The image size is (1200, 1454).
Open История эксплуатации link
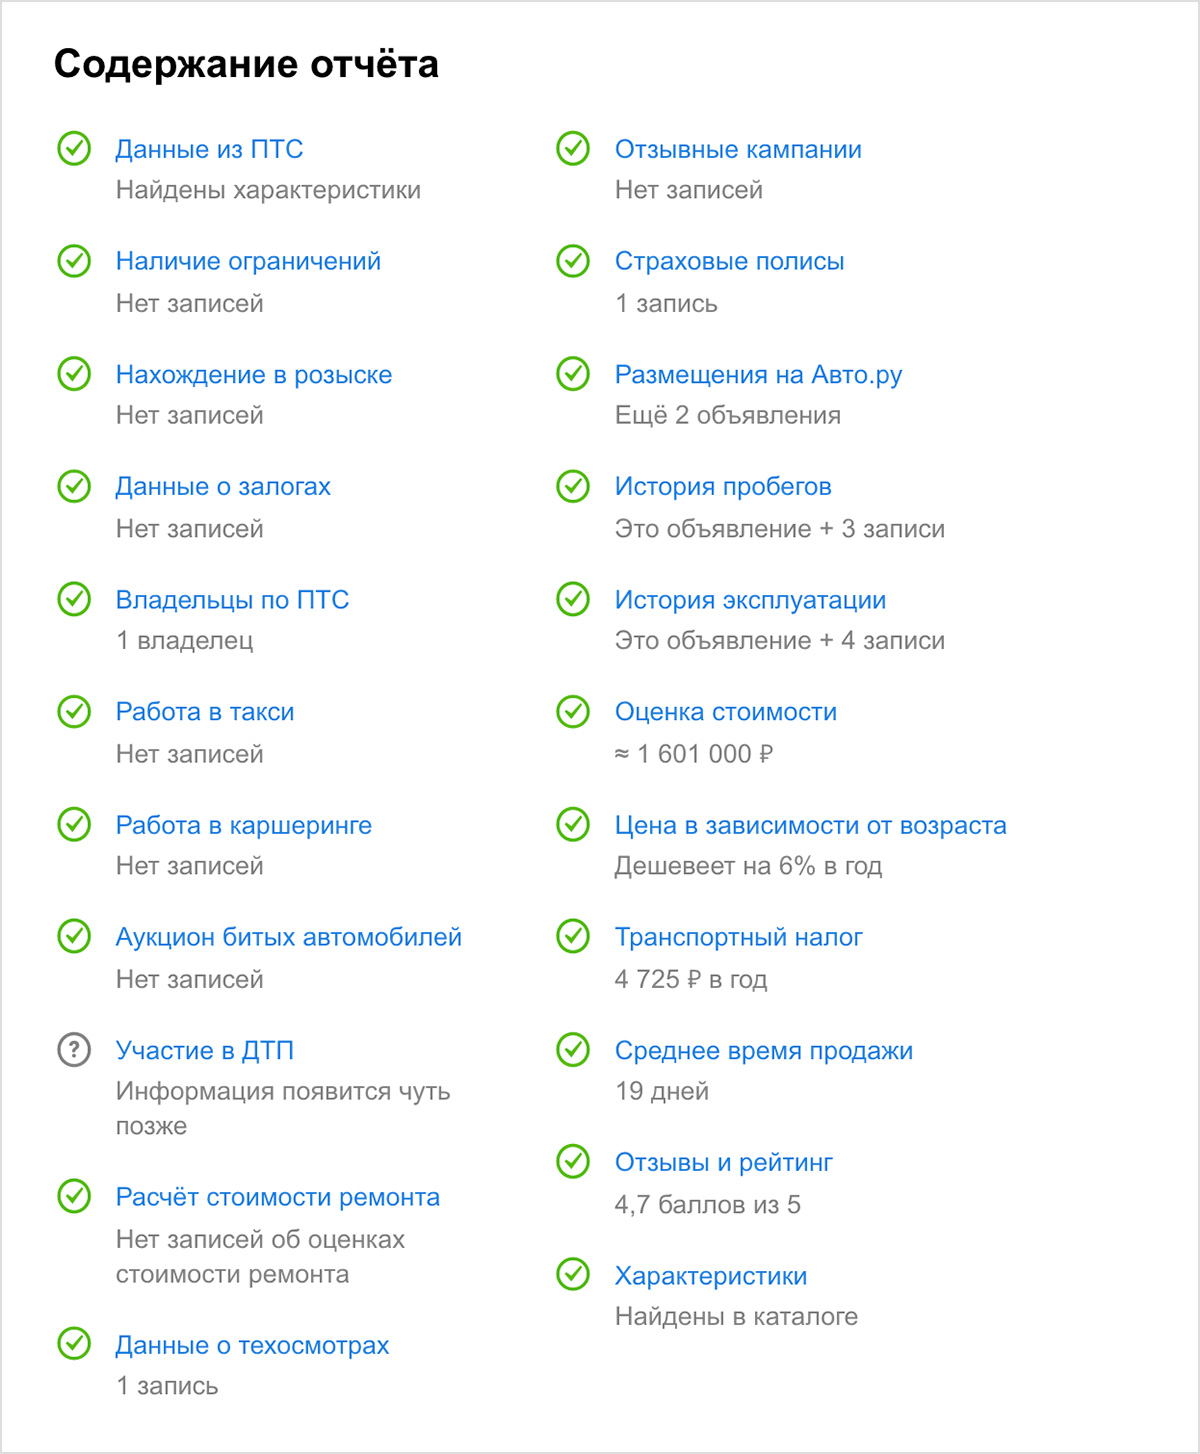(750, 600)
